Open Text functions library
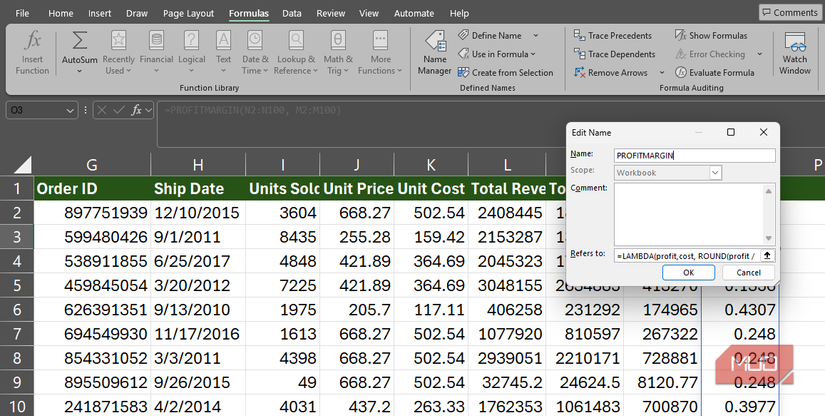Image resolution: width=825 pixels, height=416 pixels. (x=224, y=53)
